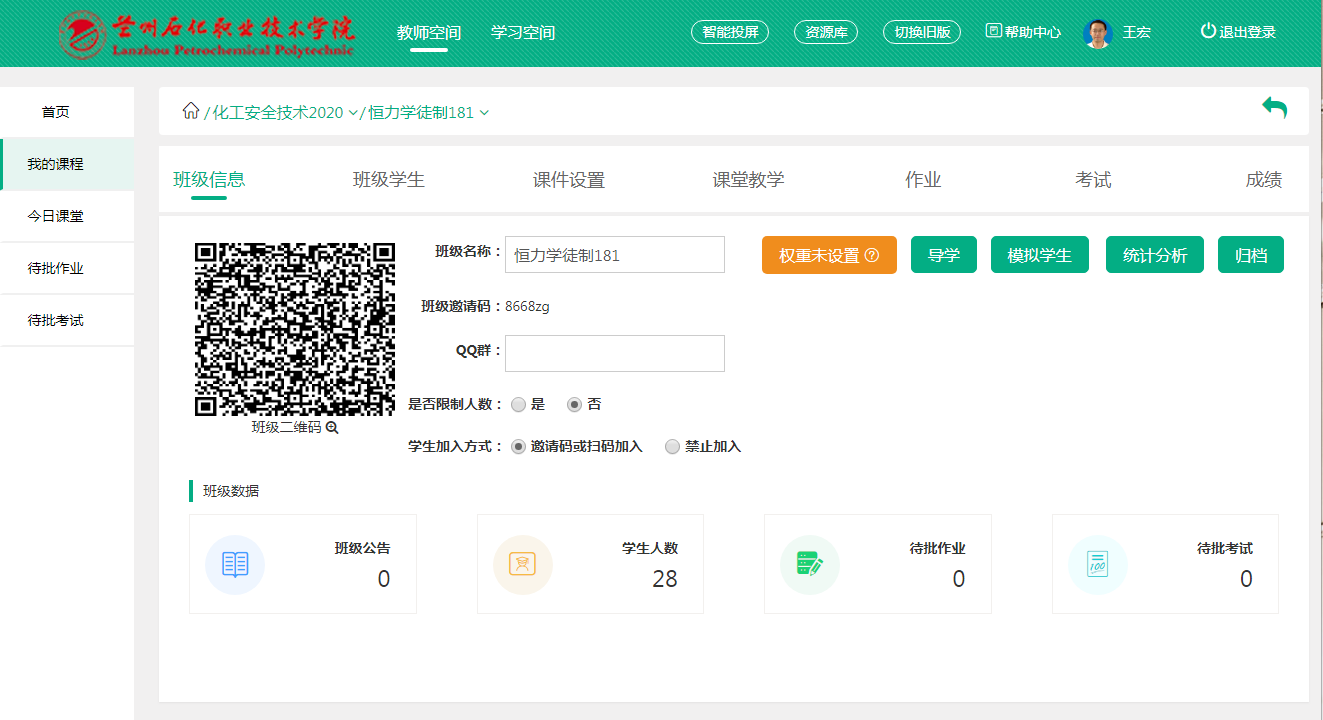Click the 学生人数 count 28

pos(665,579)
